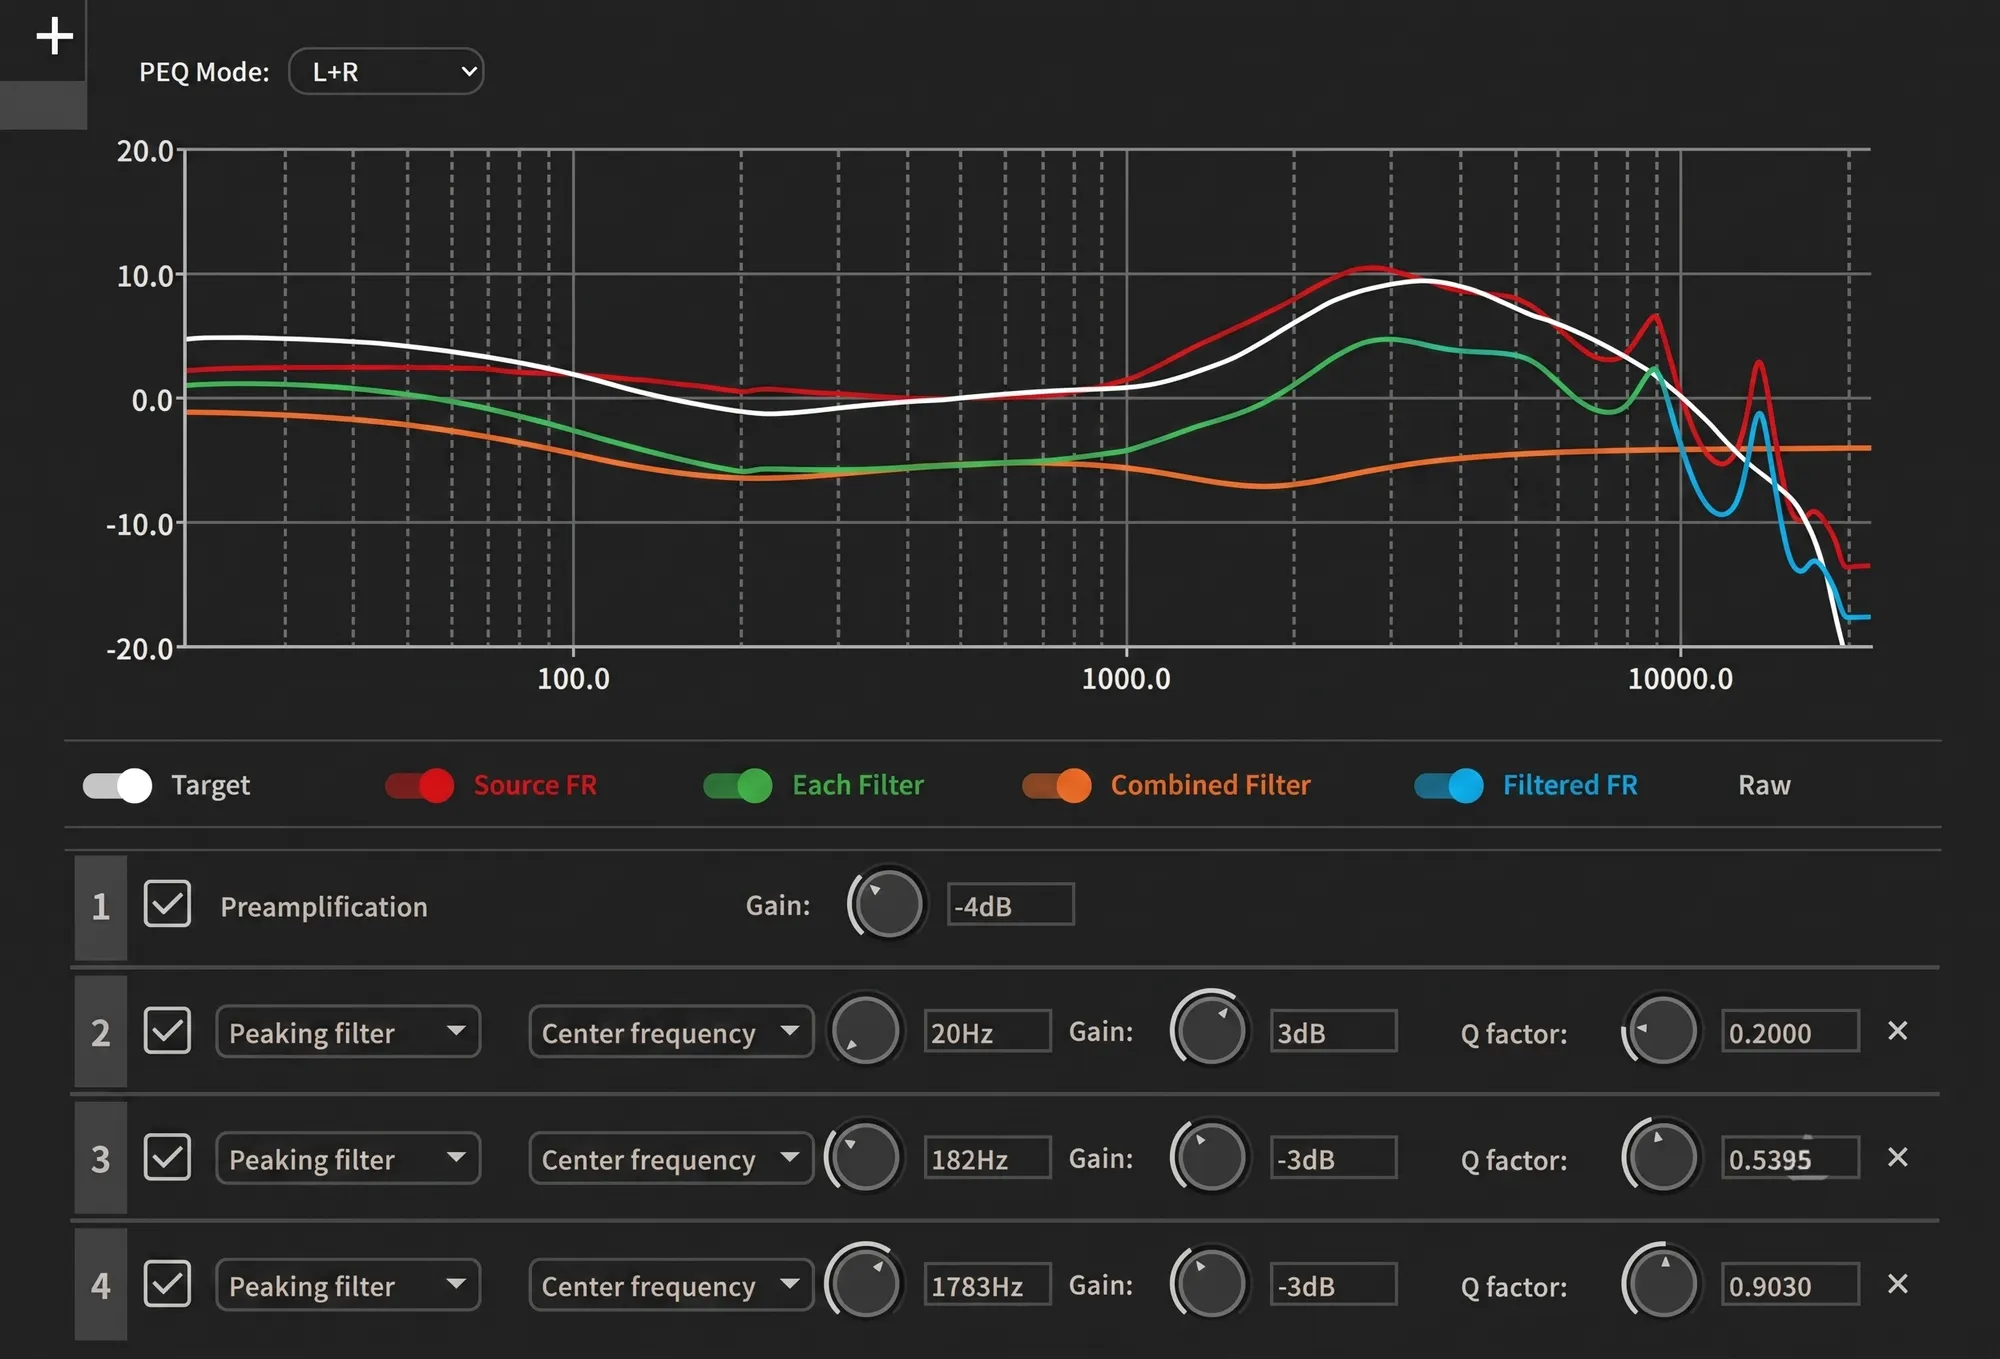2000x1359 pixels.
Task: Click the Filtered FR label
Action: click(x=1570, y=785)
